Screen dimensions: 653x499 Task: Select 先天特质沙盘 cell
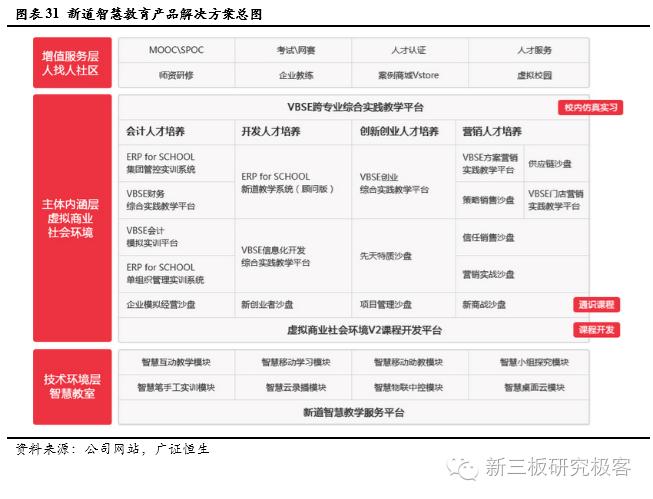pyautogui.click(x=403, y=256)
